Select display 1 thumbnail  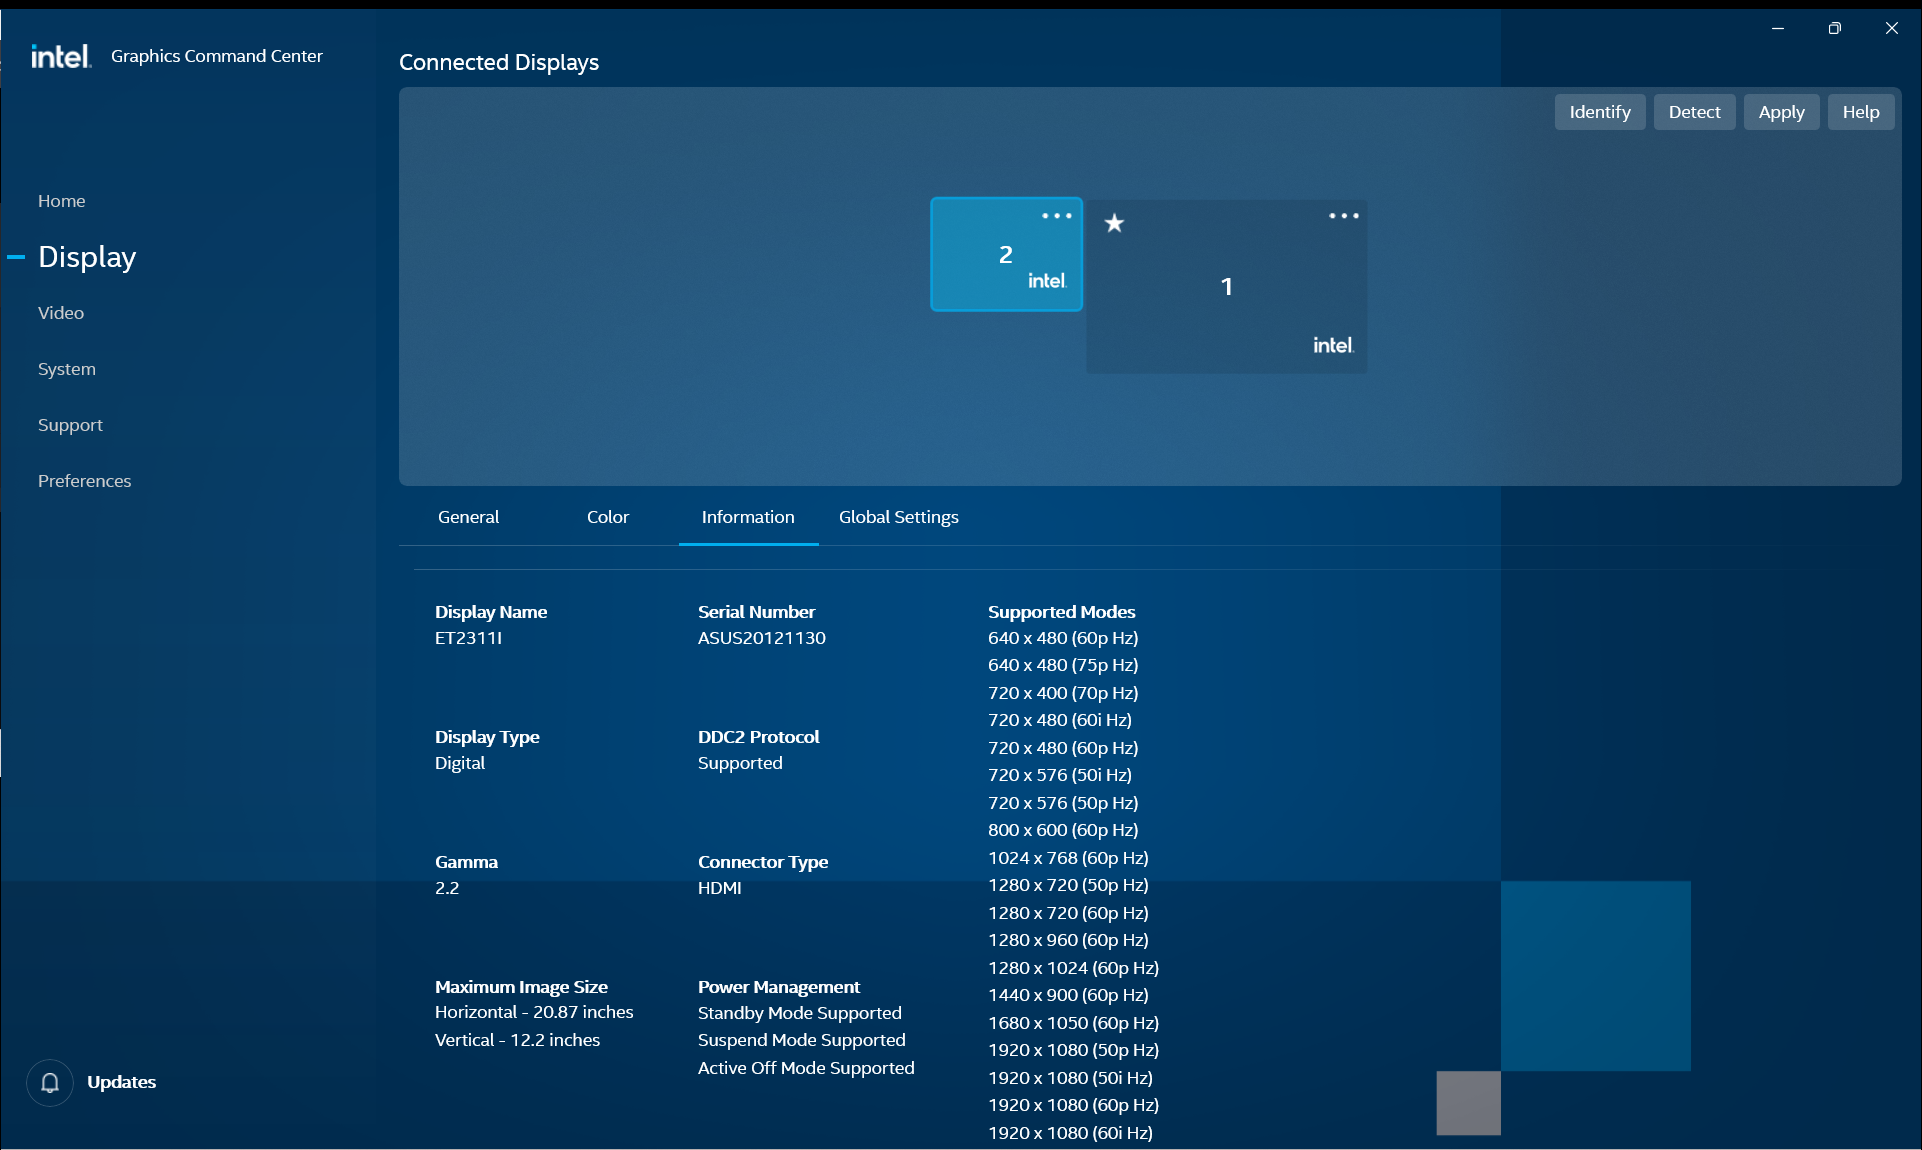(x=1226, y=287)
